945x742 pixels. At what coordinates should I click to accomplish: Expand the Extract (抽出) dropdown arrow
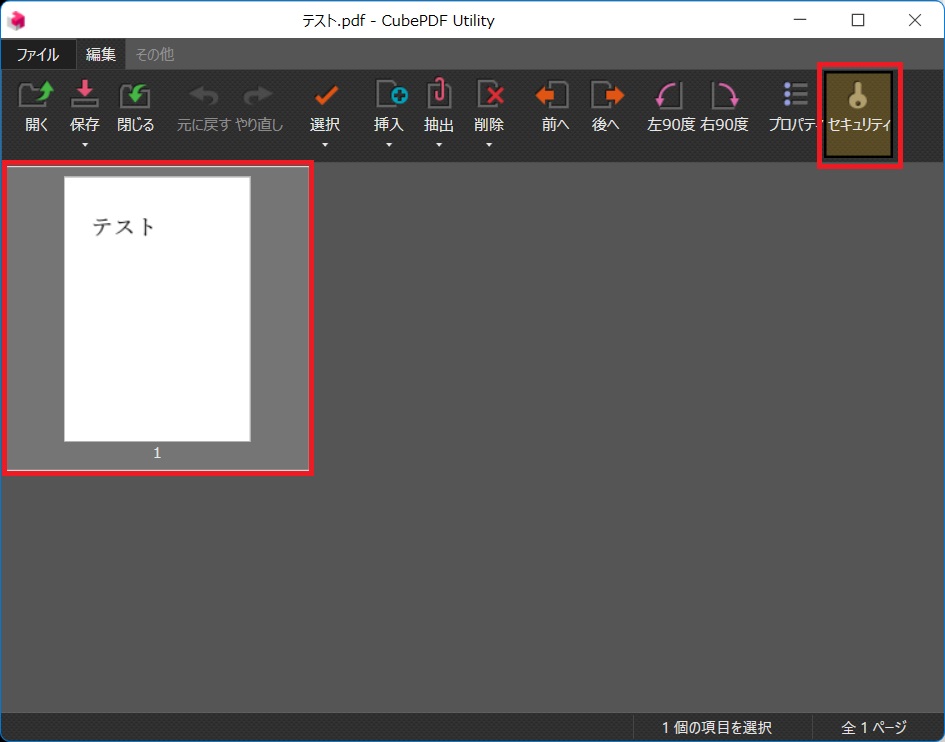(439, 145)
